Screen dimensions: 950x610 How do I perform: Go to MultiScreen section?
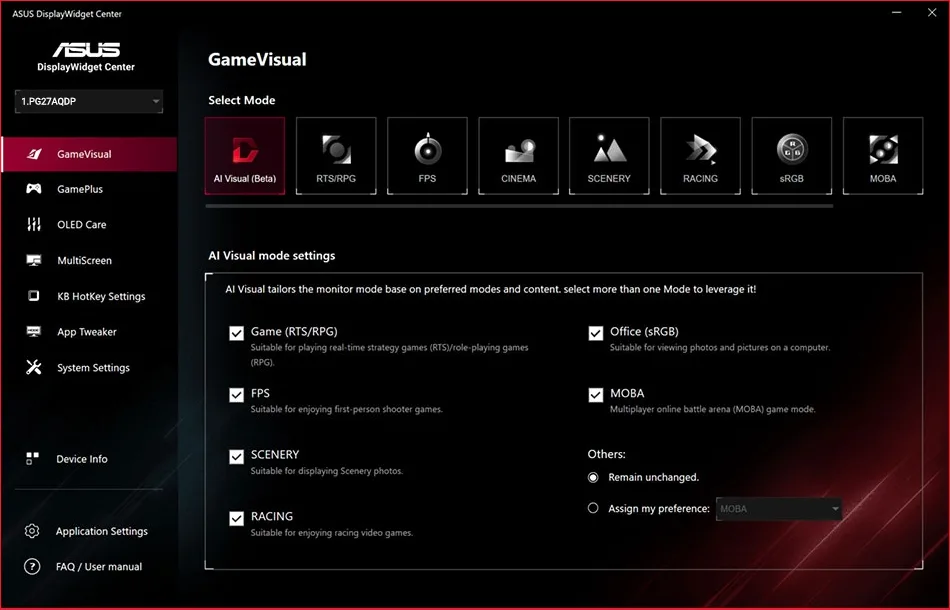point(84,260)
